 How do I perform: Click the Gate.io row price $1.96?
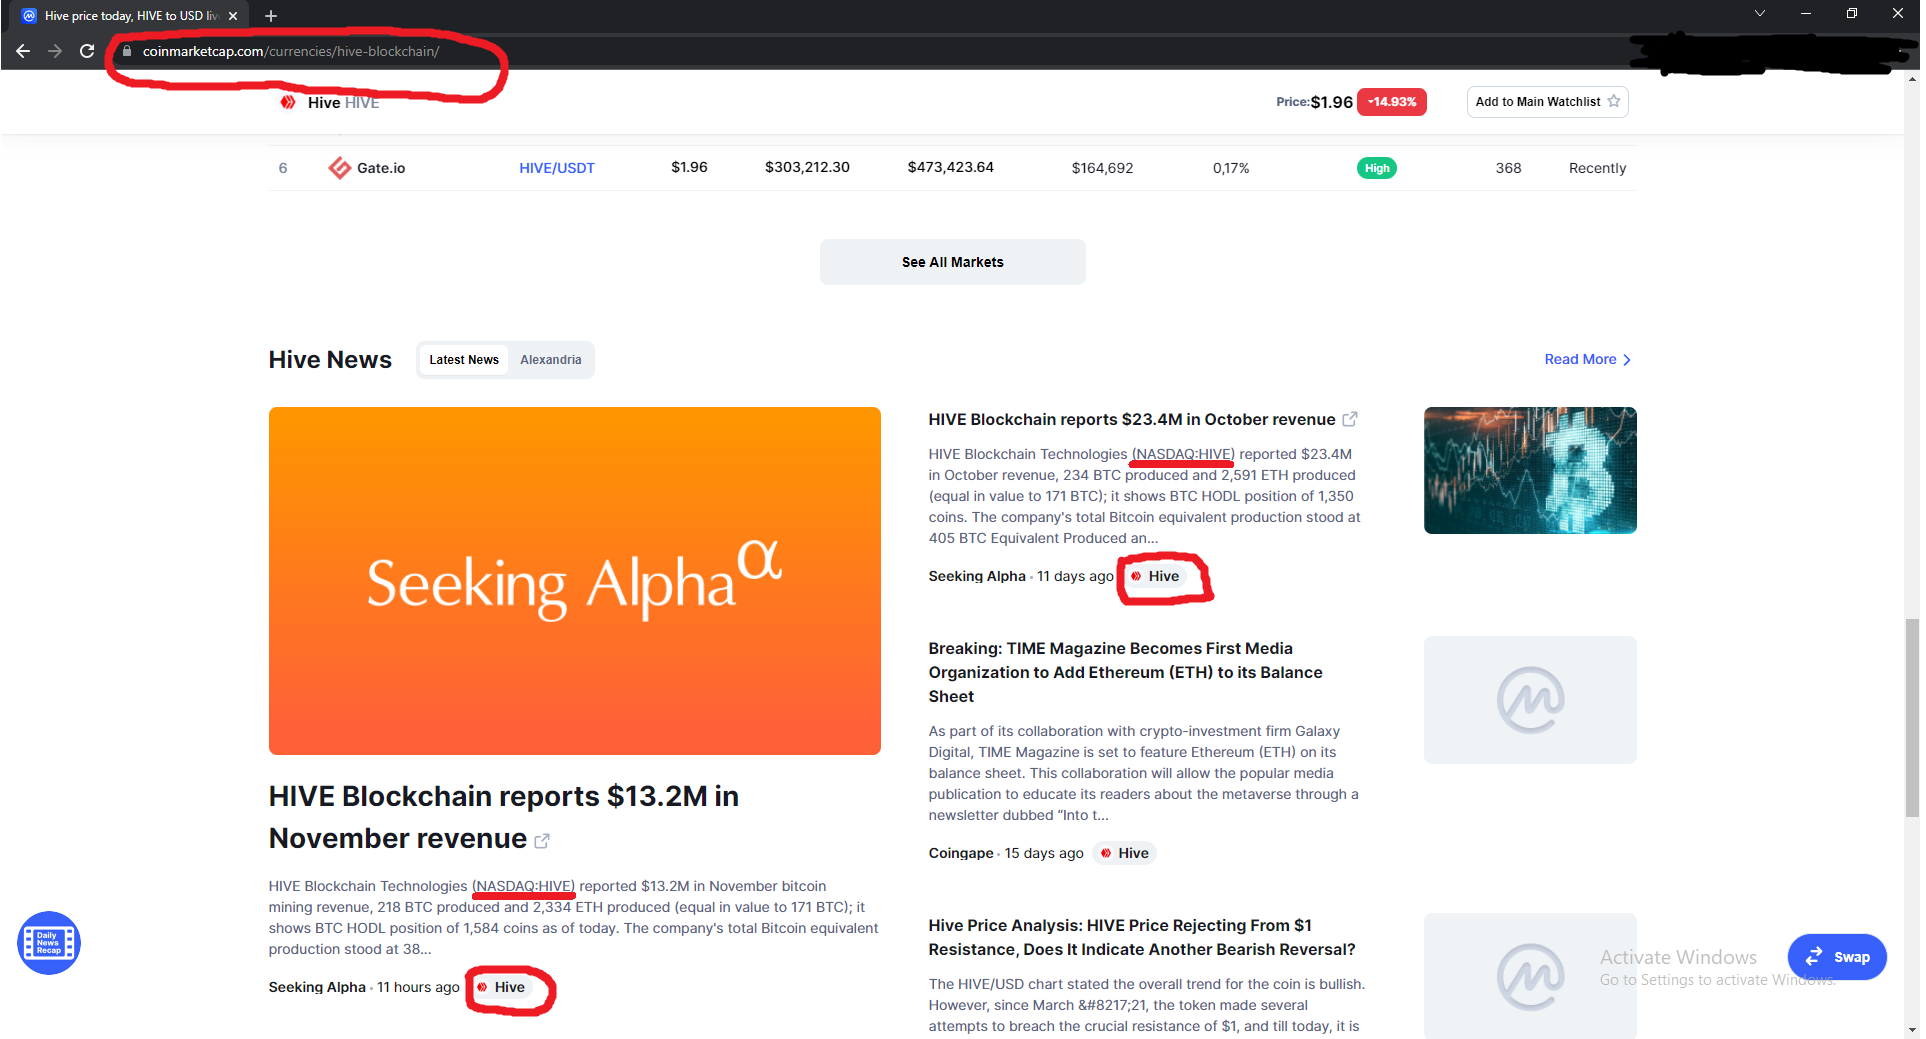click(x=689, y=167)
